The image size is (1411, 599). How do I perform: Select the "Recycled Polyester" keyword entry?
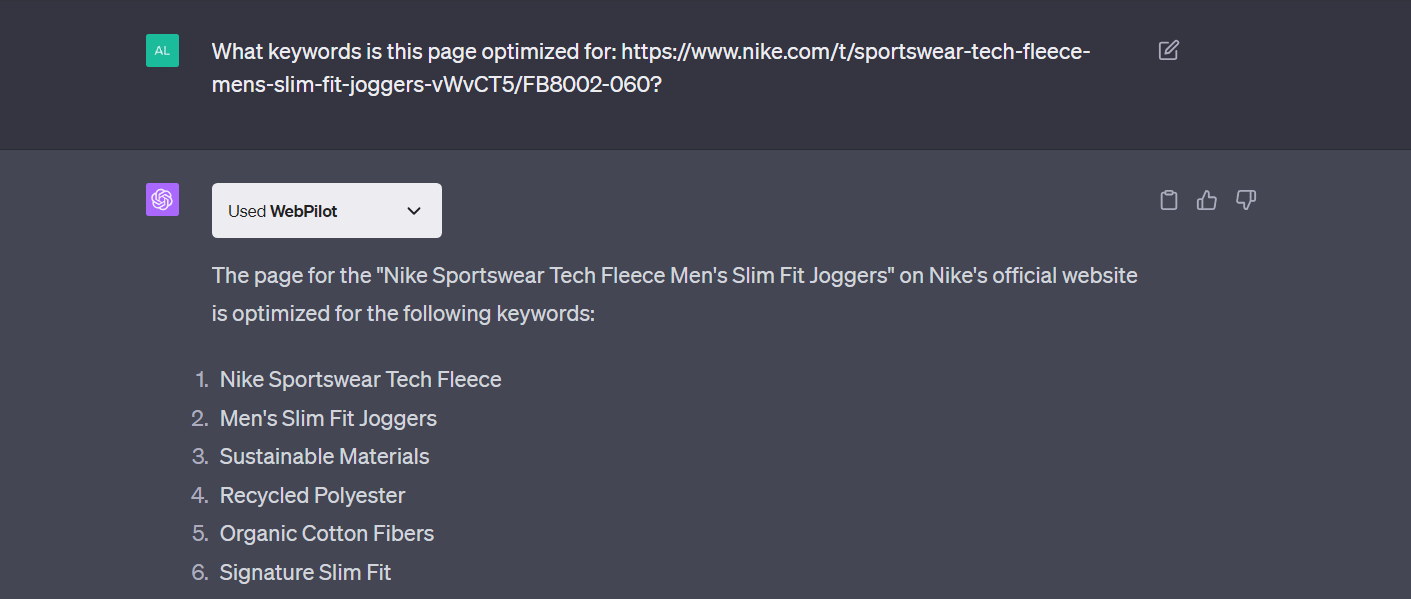tap(312, 495)
